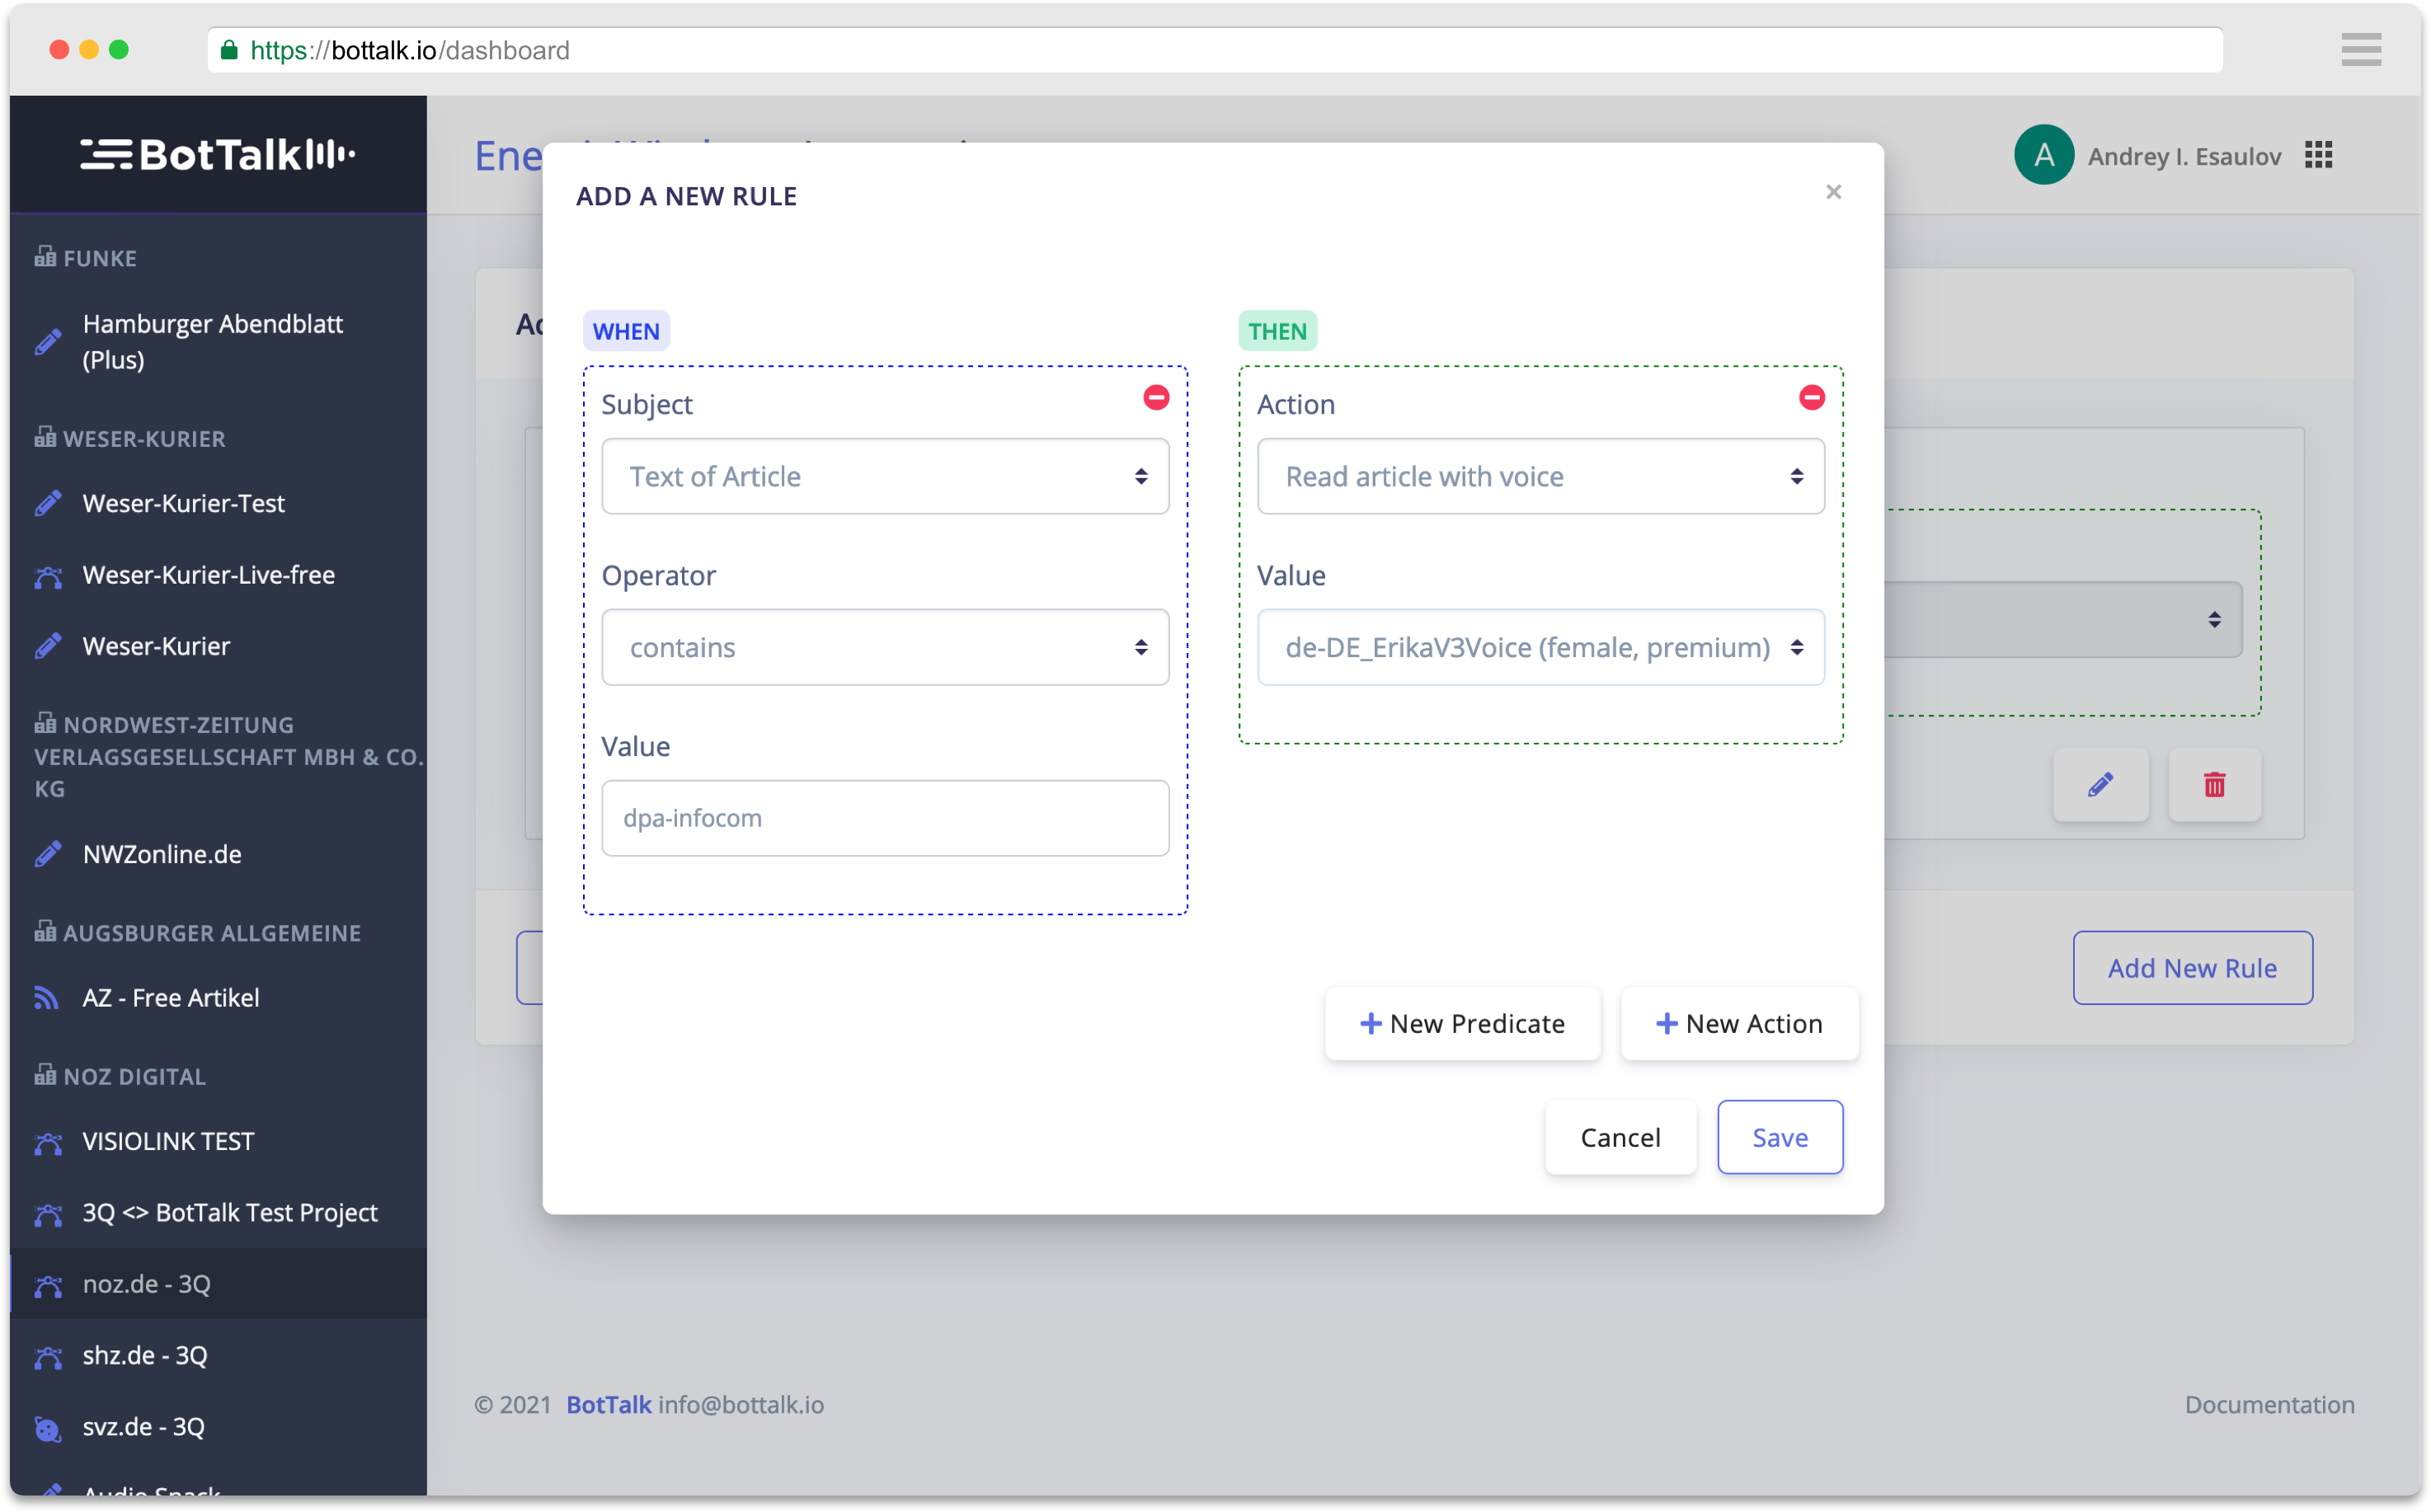Click the green A user avatar
The height and width of the screenshot is (1512, 2431).
click(x=2043, y=155)
